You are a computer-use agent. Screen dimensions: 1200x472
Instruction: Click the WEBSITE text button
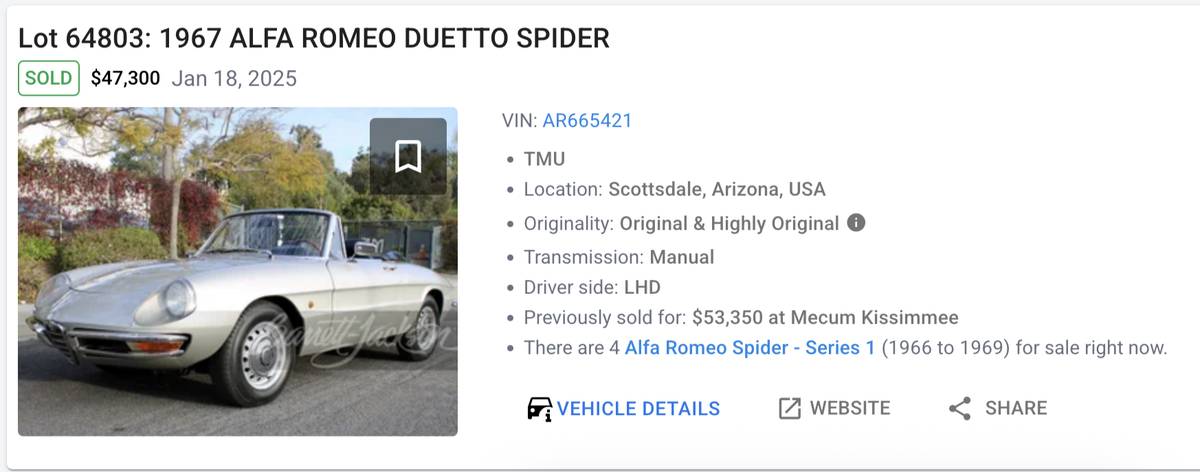point(850,408)
